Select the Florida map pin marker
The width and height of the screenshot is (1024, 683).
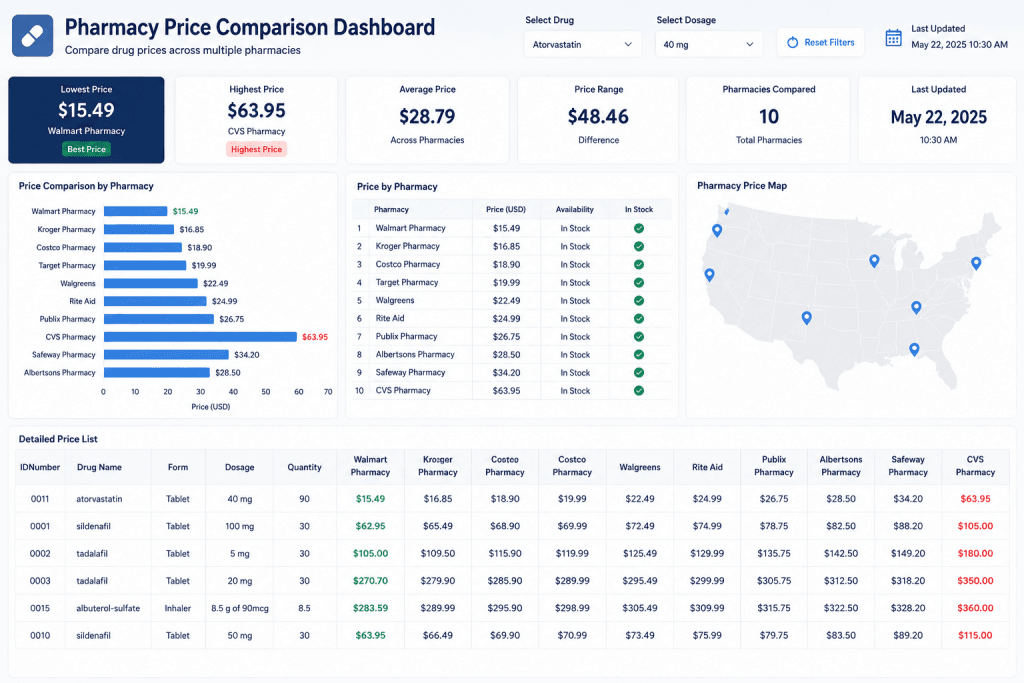[914, 350]
